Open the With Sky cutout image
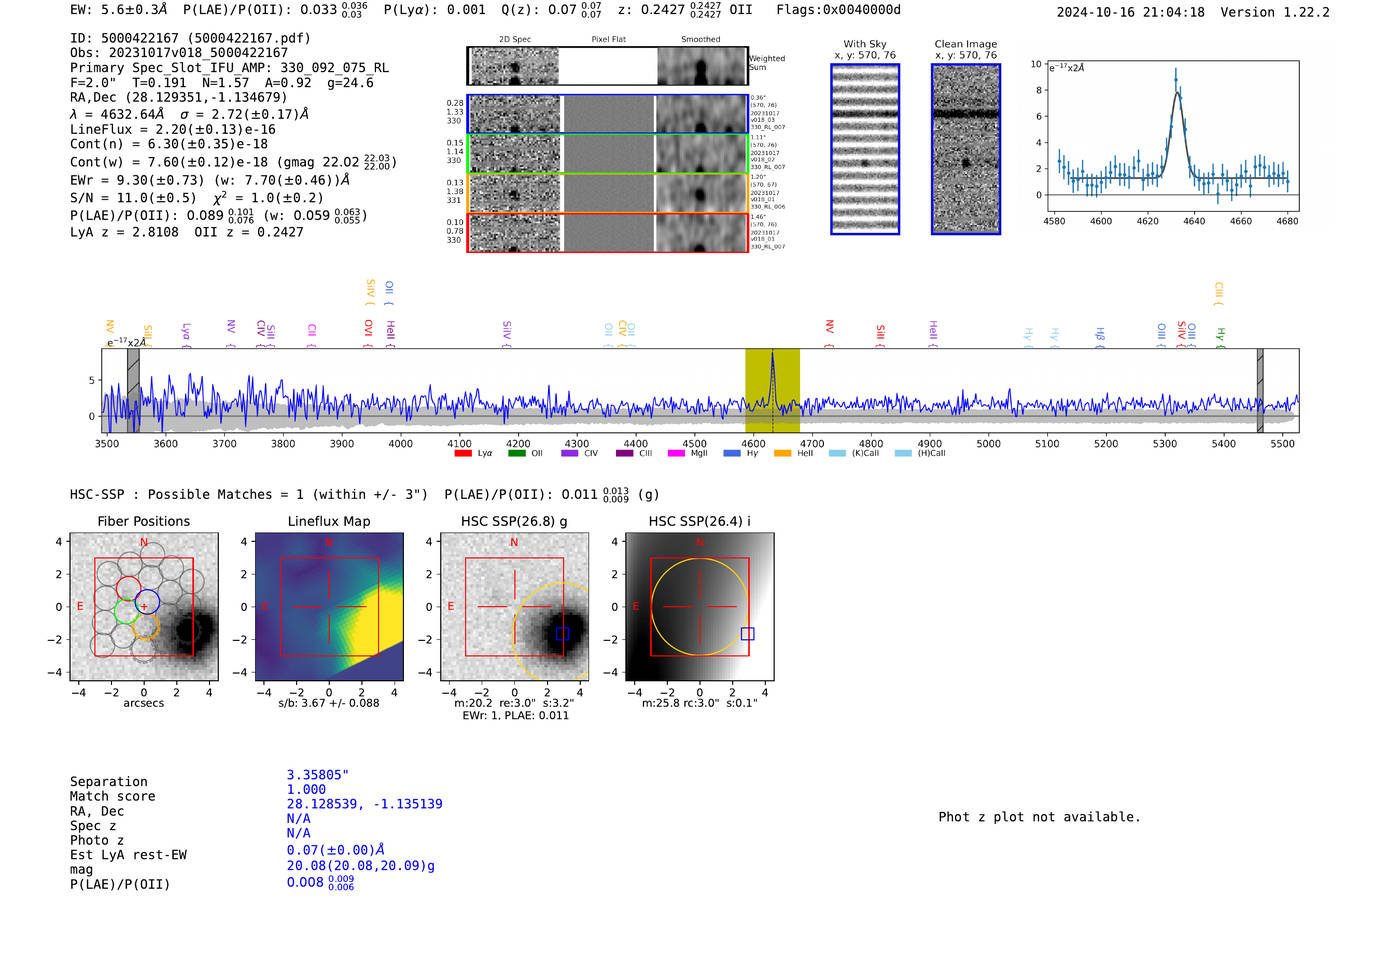 click(x=865, y=149)
